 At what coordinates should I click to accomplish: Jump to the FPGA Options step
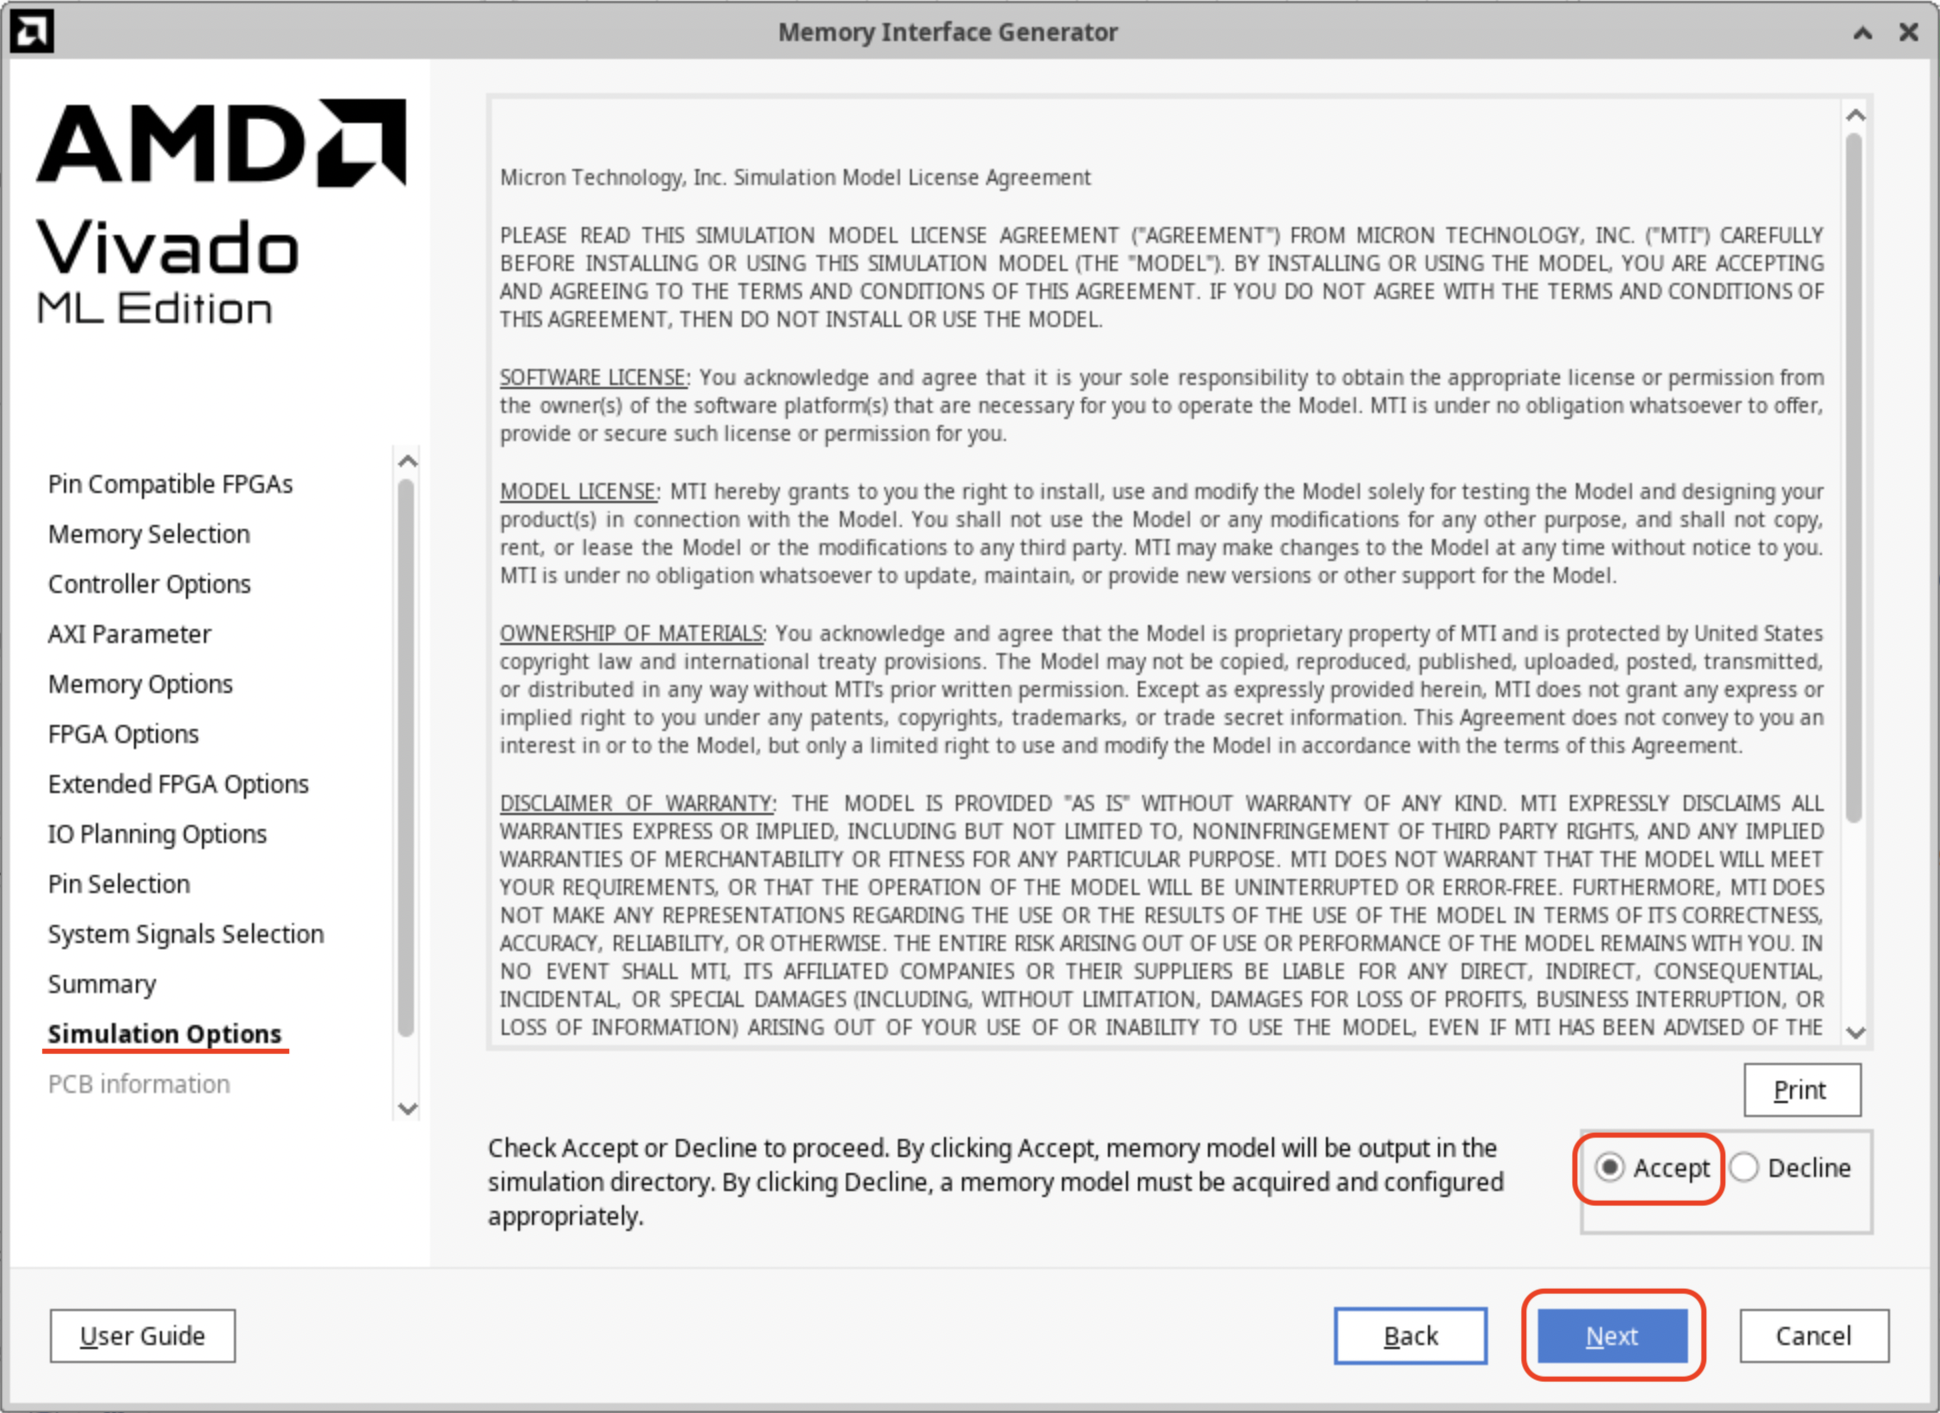pyautogui.click(x=123, y=734)
